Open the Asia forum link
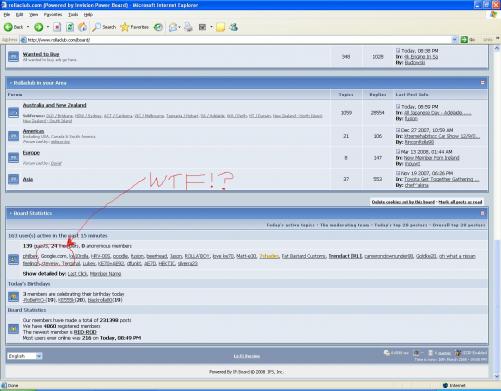The image size is (501, 391). pyautogui.click(x=28, y=179)
